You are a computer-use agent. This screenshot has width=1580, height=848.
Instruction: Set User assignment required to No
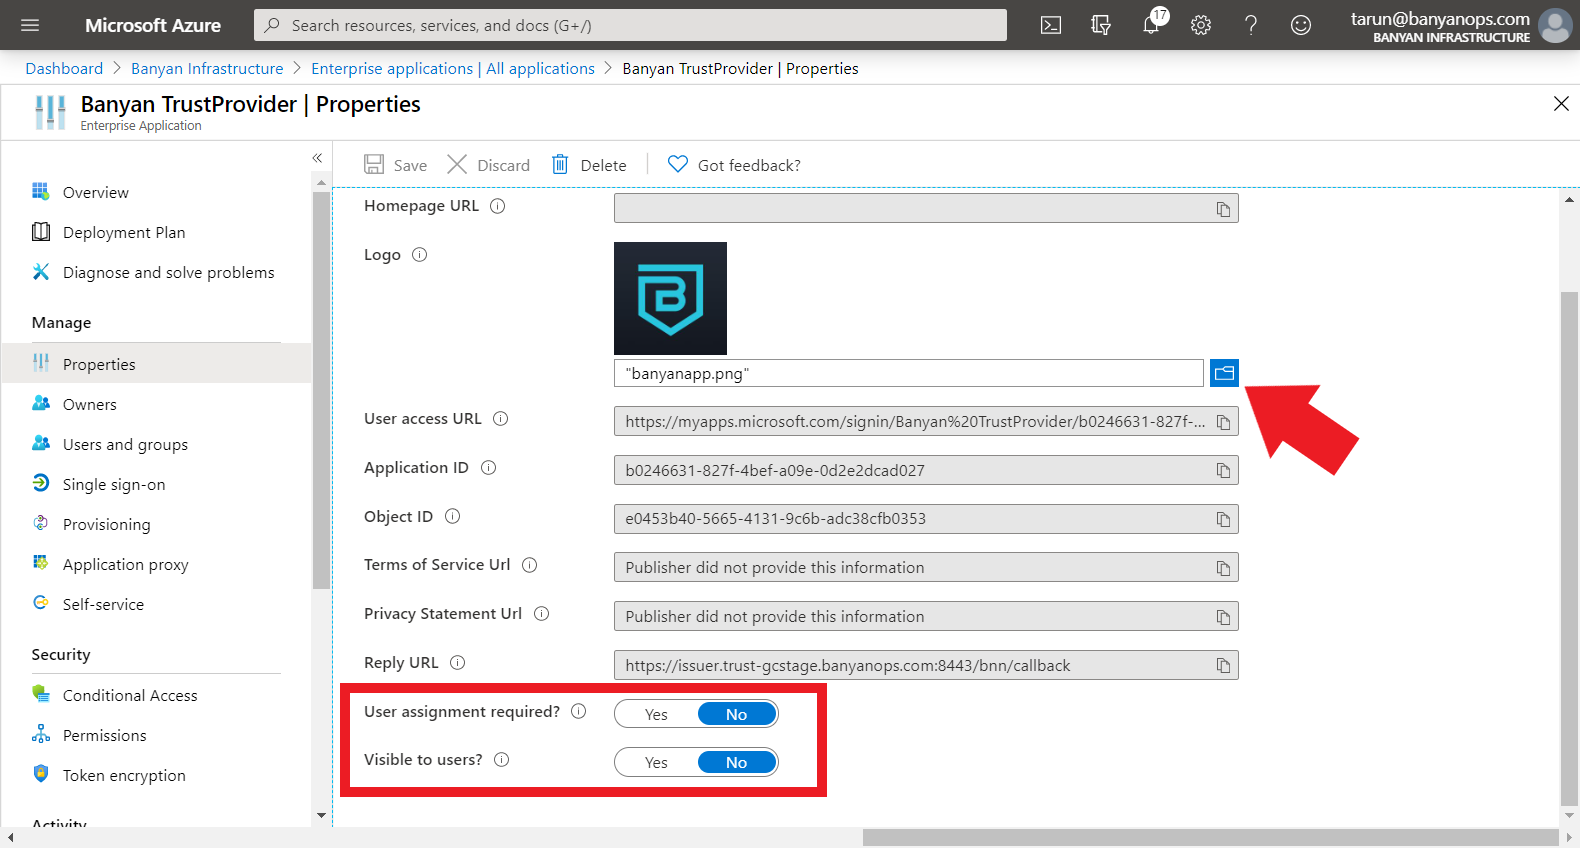pyautogui.click(x=737, y=714)
